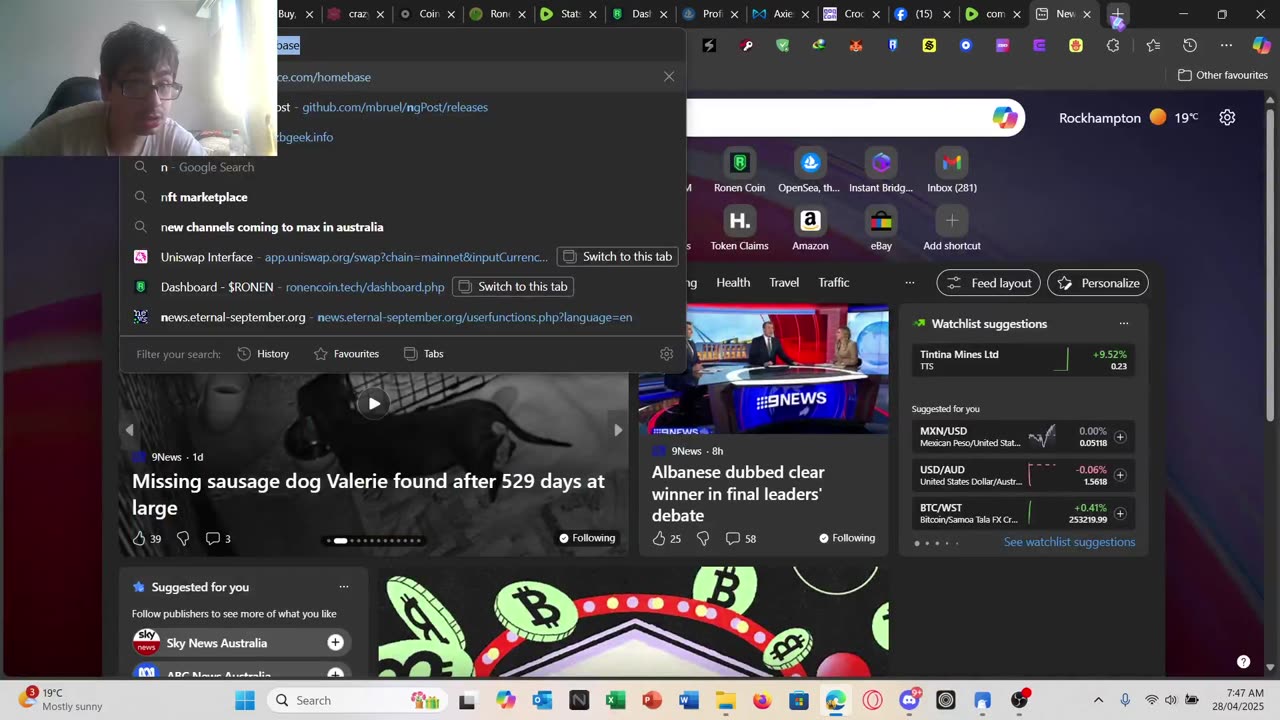Play the sausage dog Valerie video
Viewport: 1280px width, 720px height.
pos(373,404)
